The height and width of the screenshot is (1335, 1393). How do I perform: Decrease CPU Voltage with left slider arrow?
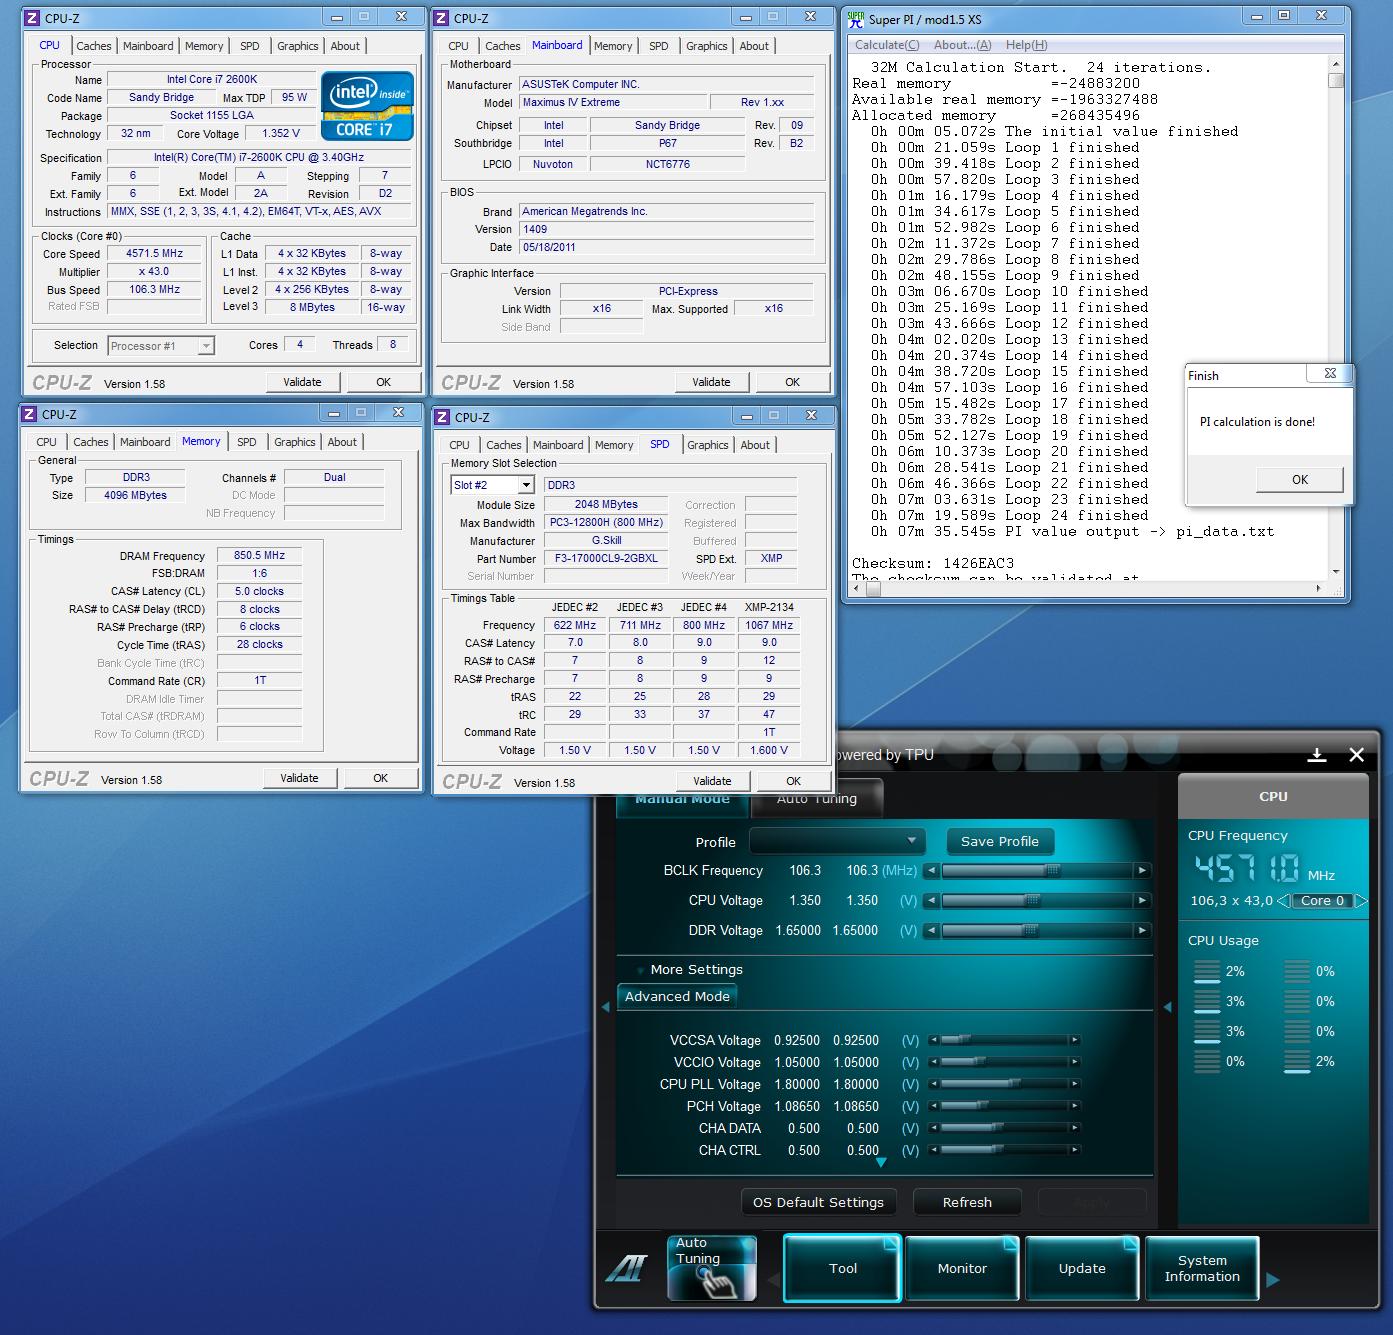[x=931, y=901]
